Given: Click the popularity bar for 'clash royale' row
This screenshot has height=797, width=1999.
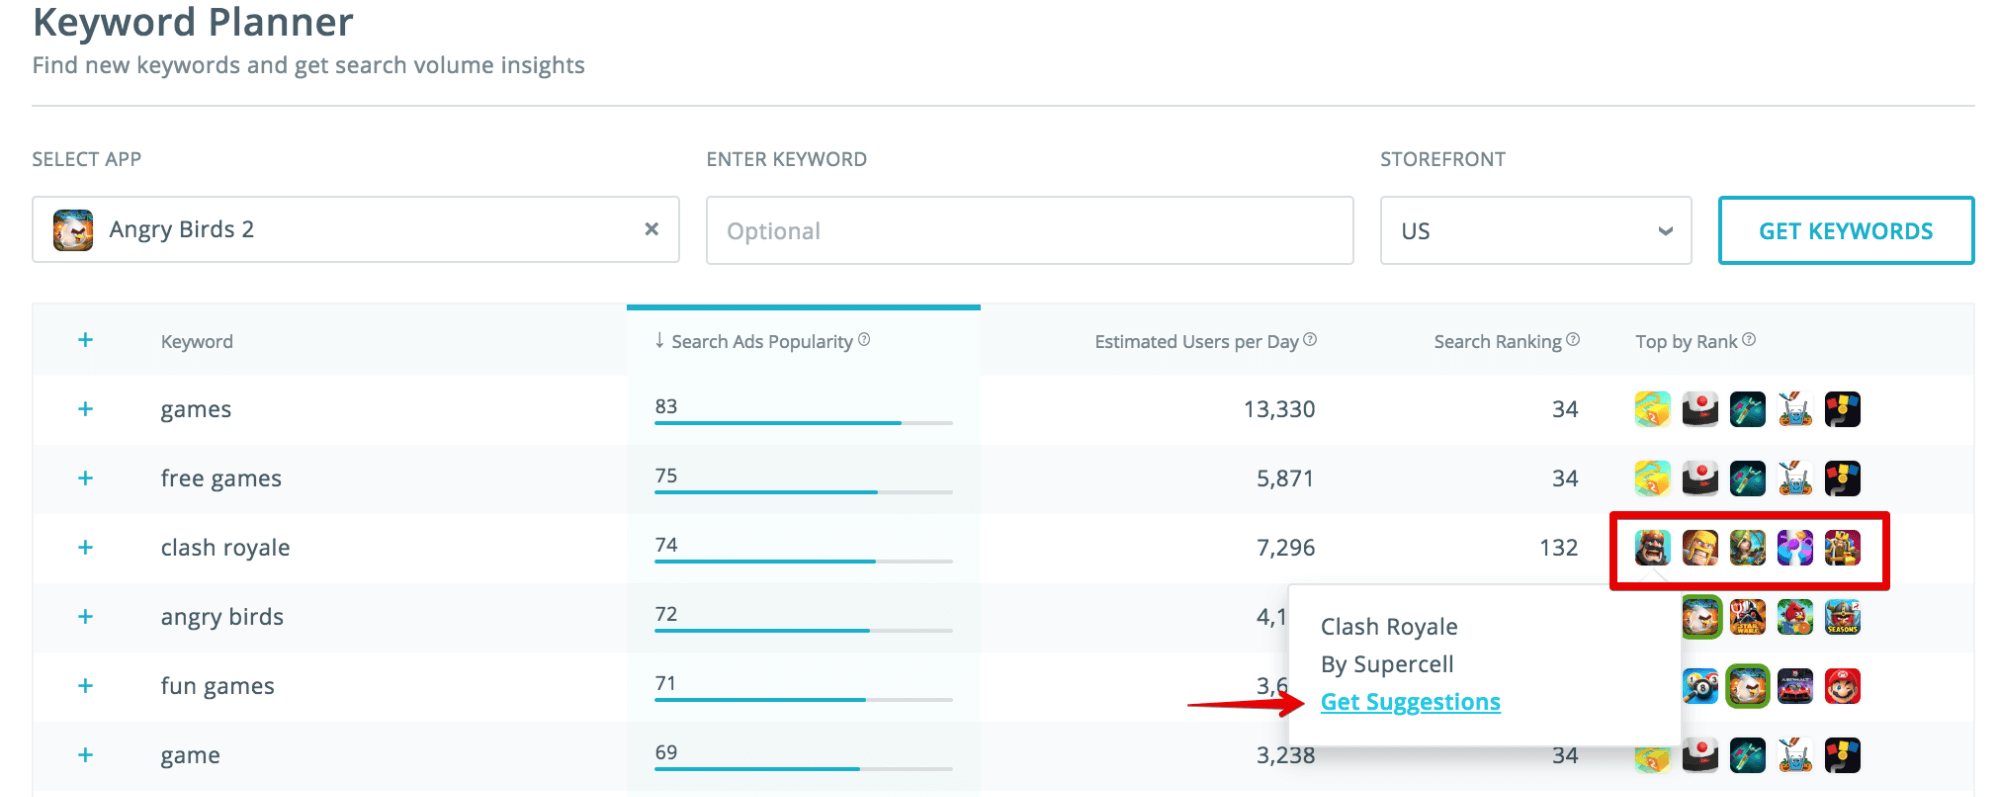Looking at the screenshot, I should [803, 561].
